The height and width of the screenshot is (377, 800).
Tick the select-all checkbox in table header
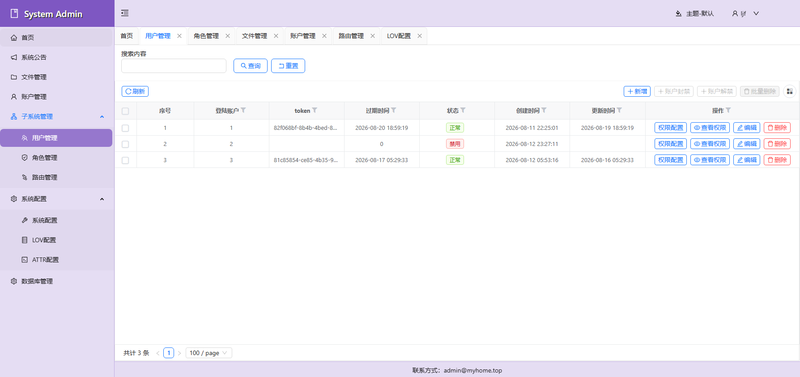(126, 111)
